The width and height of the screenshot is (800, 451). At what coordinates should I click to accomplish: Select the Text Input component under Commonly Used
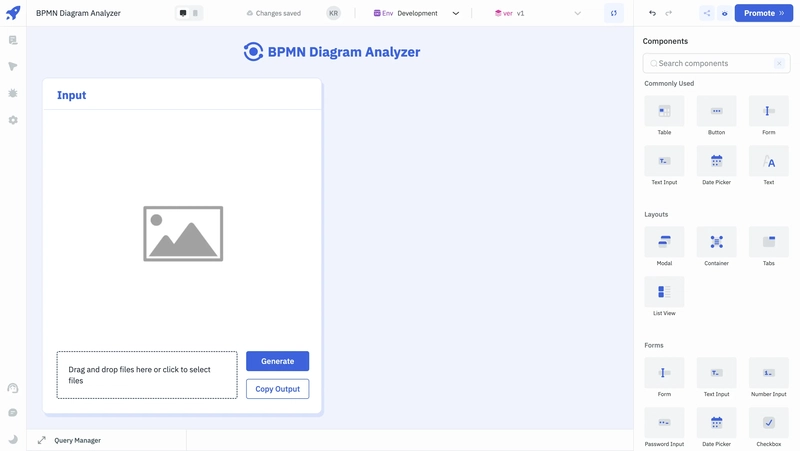664,165
